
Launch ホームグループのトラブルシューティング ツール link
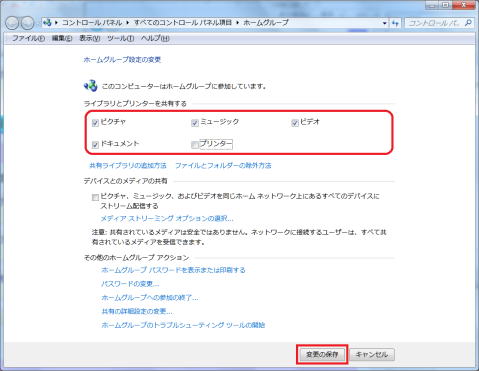pyautogui.click(x=183, y=325)
